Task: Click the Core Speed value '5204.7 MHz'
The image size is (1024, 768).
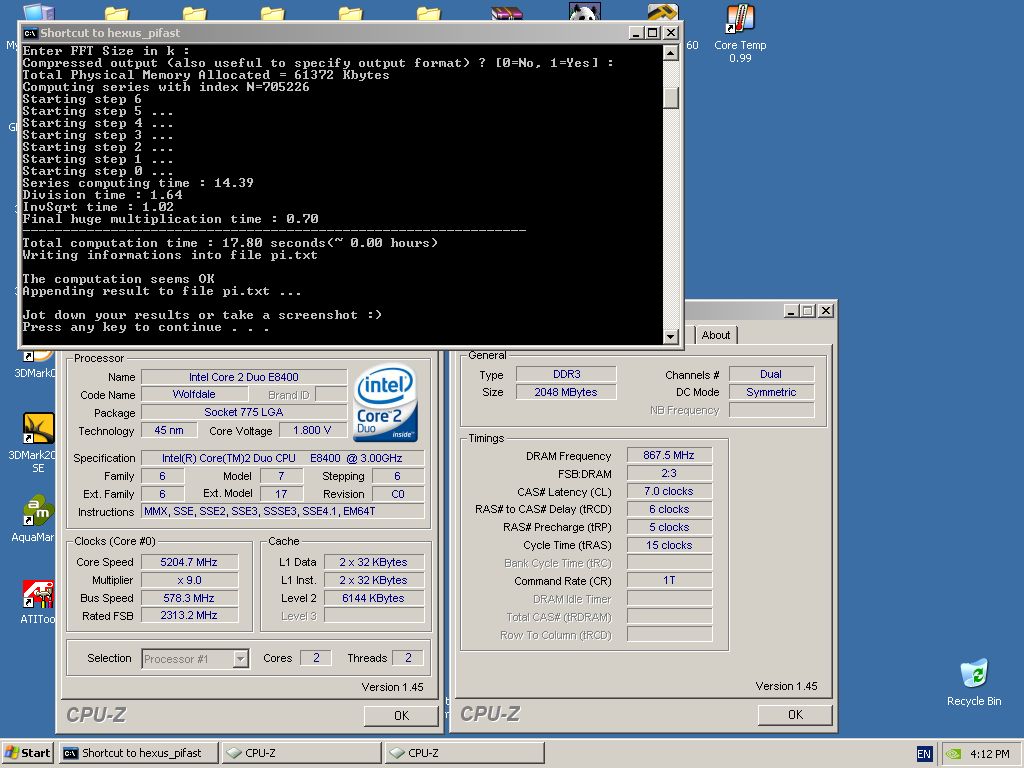Action: (189, 562)
